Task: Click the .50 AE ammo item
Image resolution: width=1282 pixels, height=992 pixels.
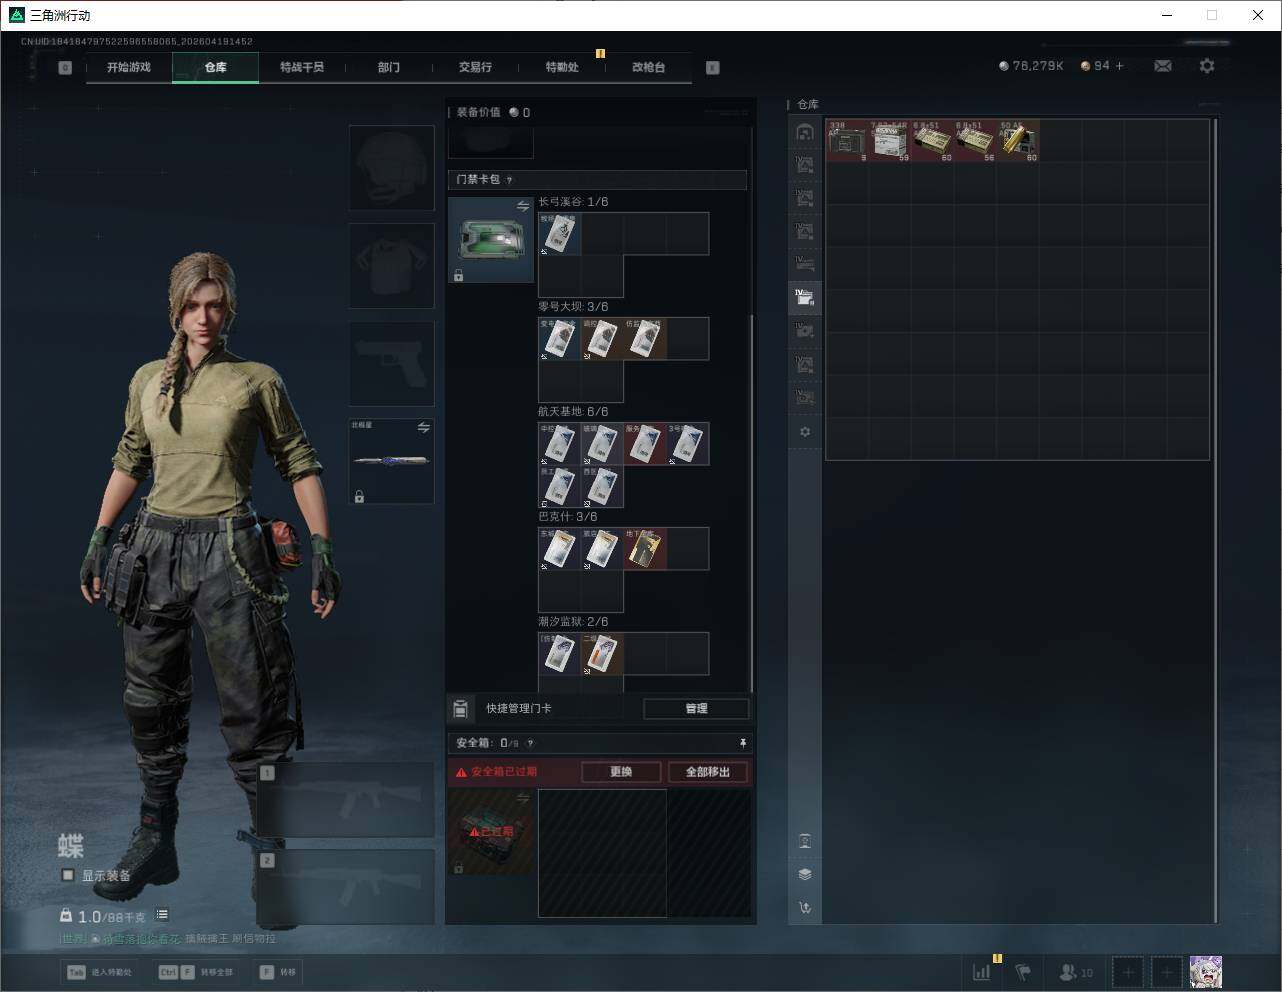Action: pyautogui.click(x=1018, y=141)
